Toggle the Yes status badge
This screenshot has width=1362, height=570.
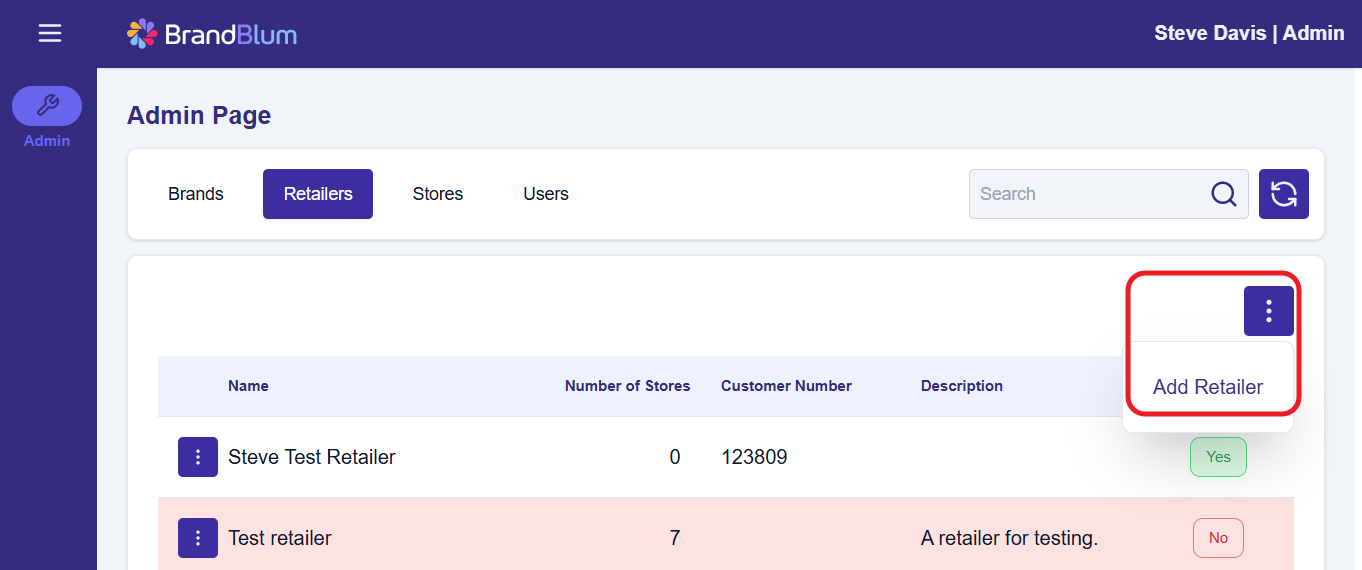[x=1218, y=457]
